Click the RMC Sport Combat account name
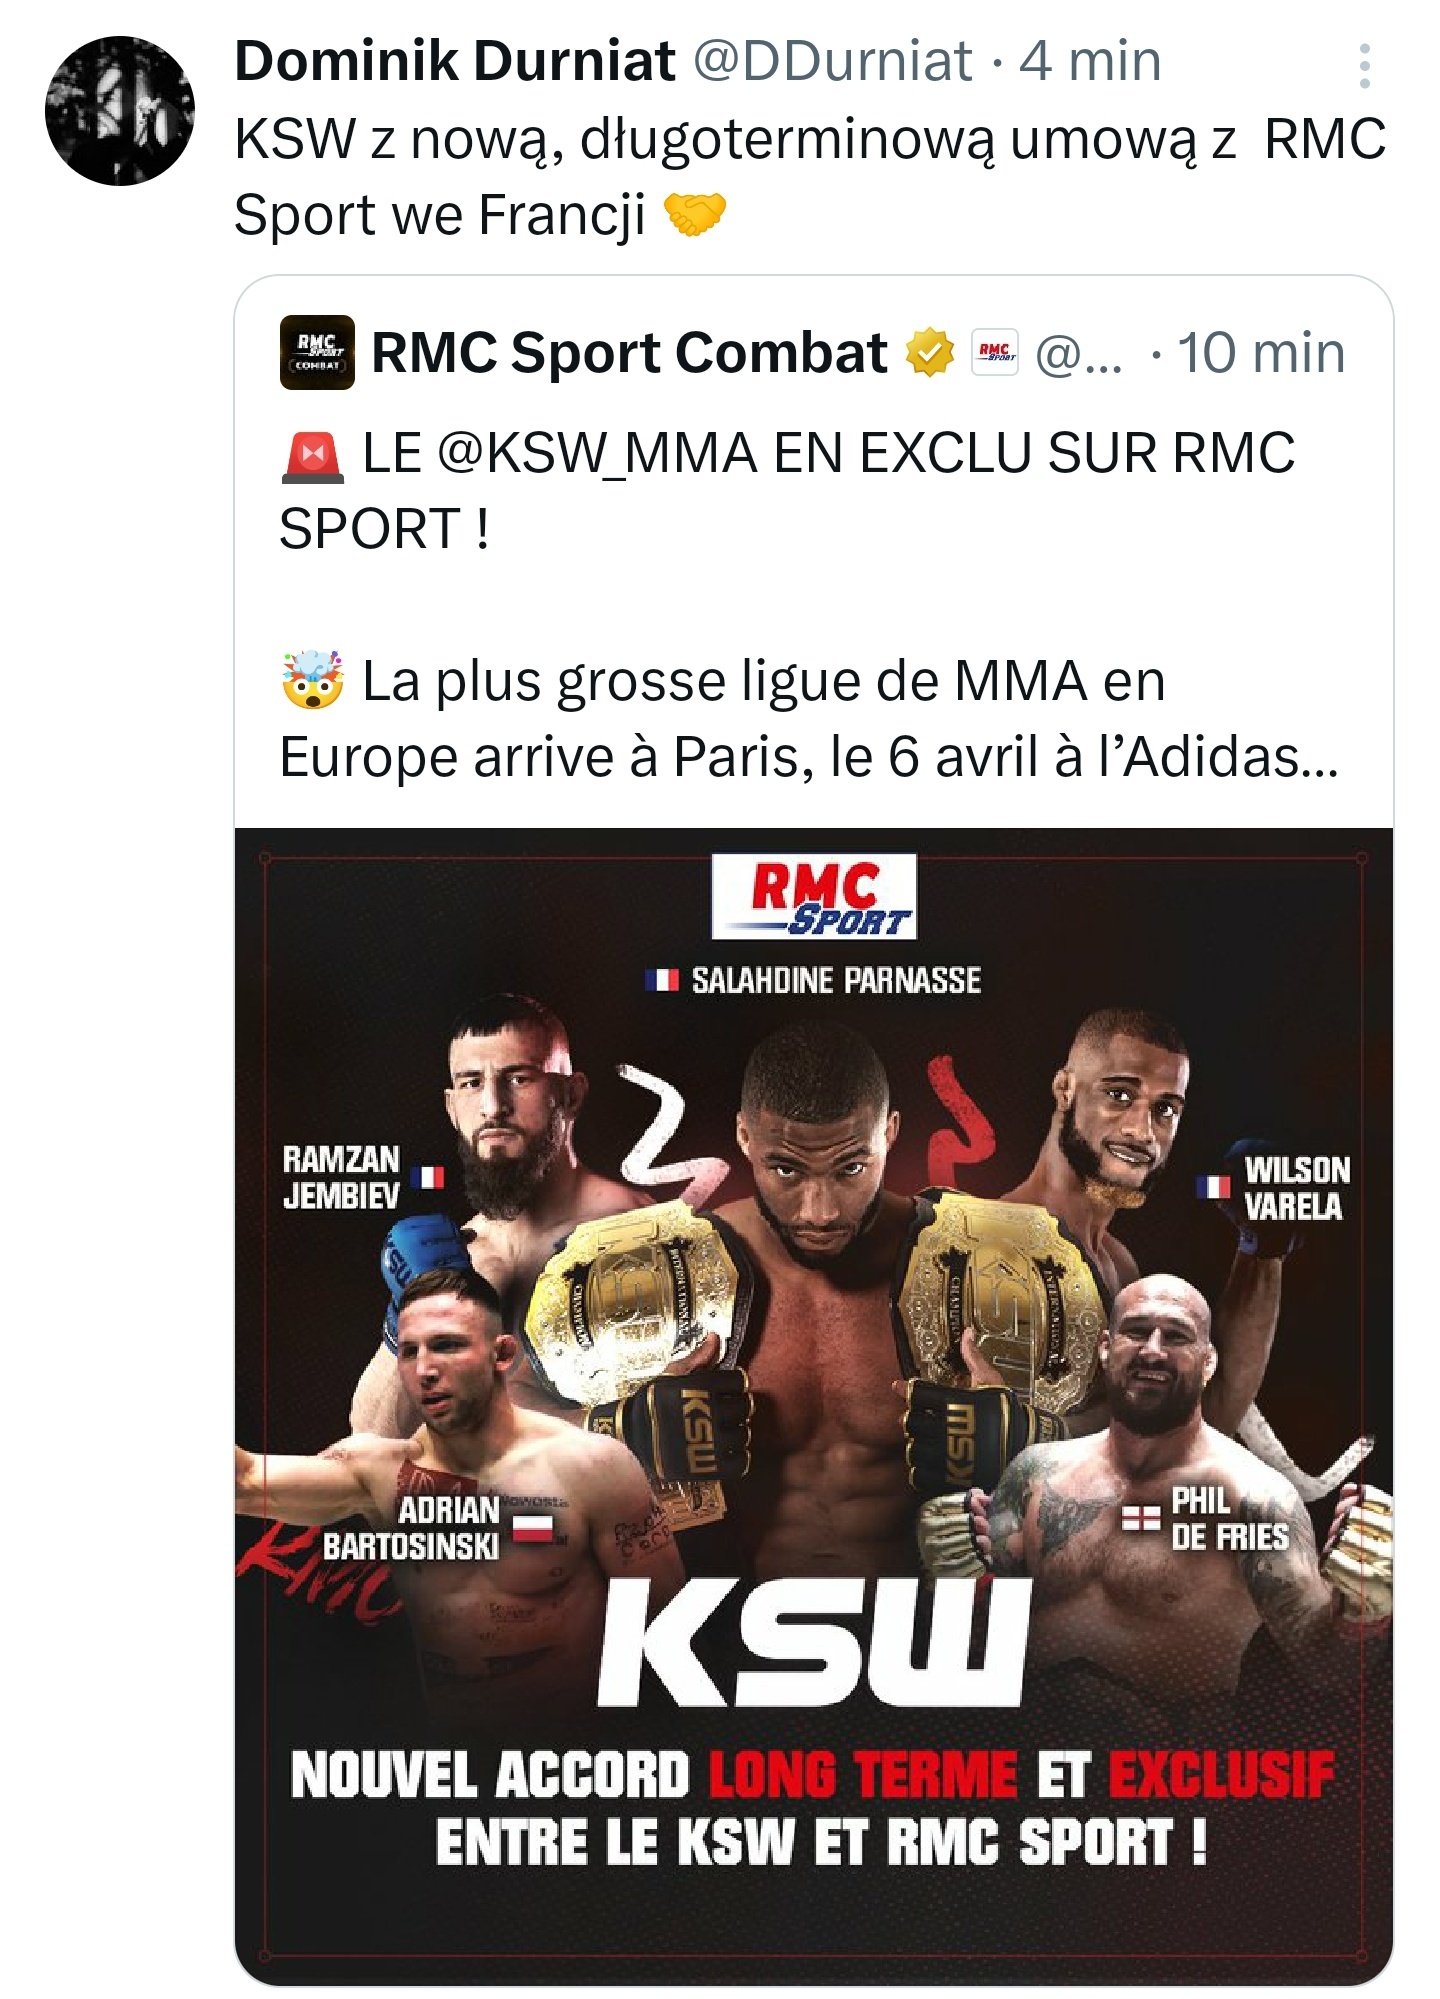1440x1999 pixels. click(629, 353)
